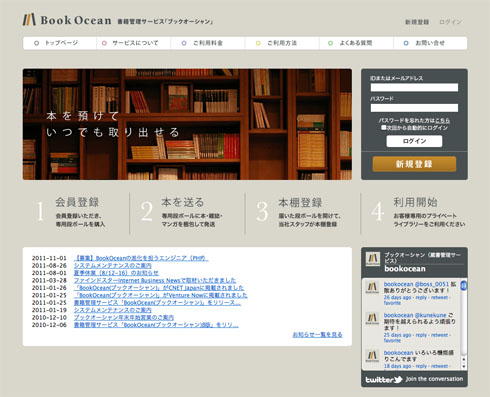Open the Internet Business News coverage link
The width and height of the screenshot is (490, 397).
point(155,280)
